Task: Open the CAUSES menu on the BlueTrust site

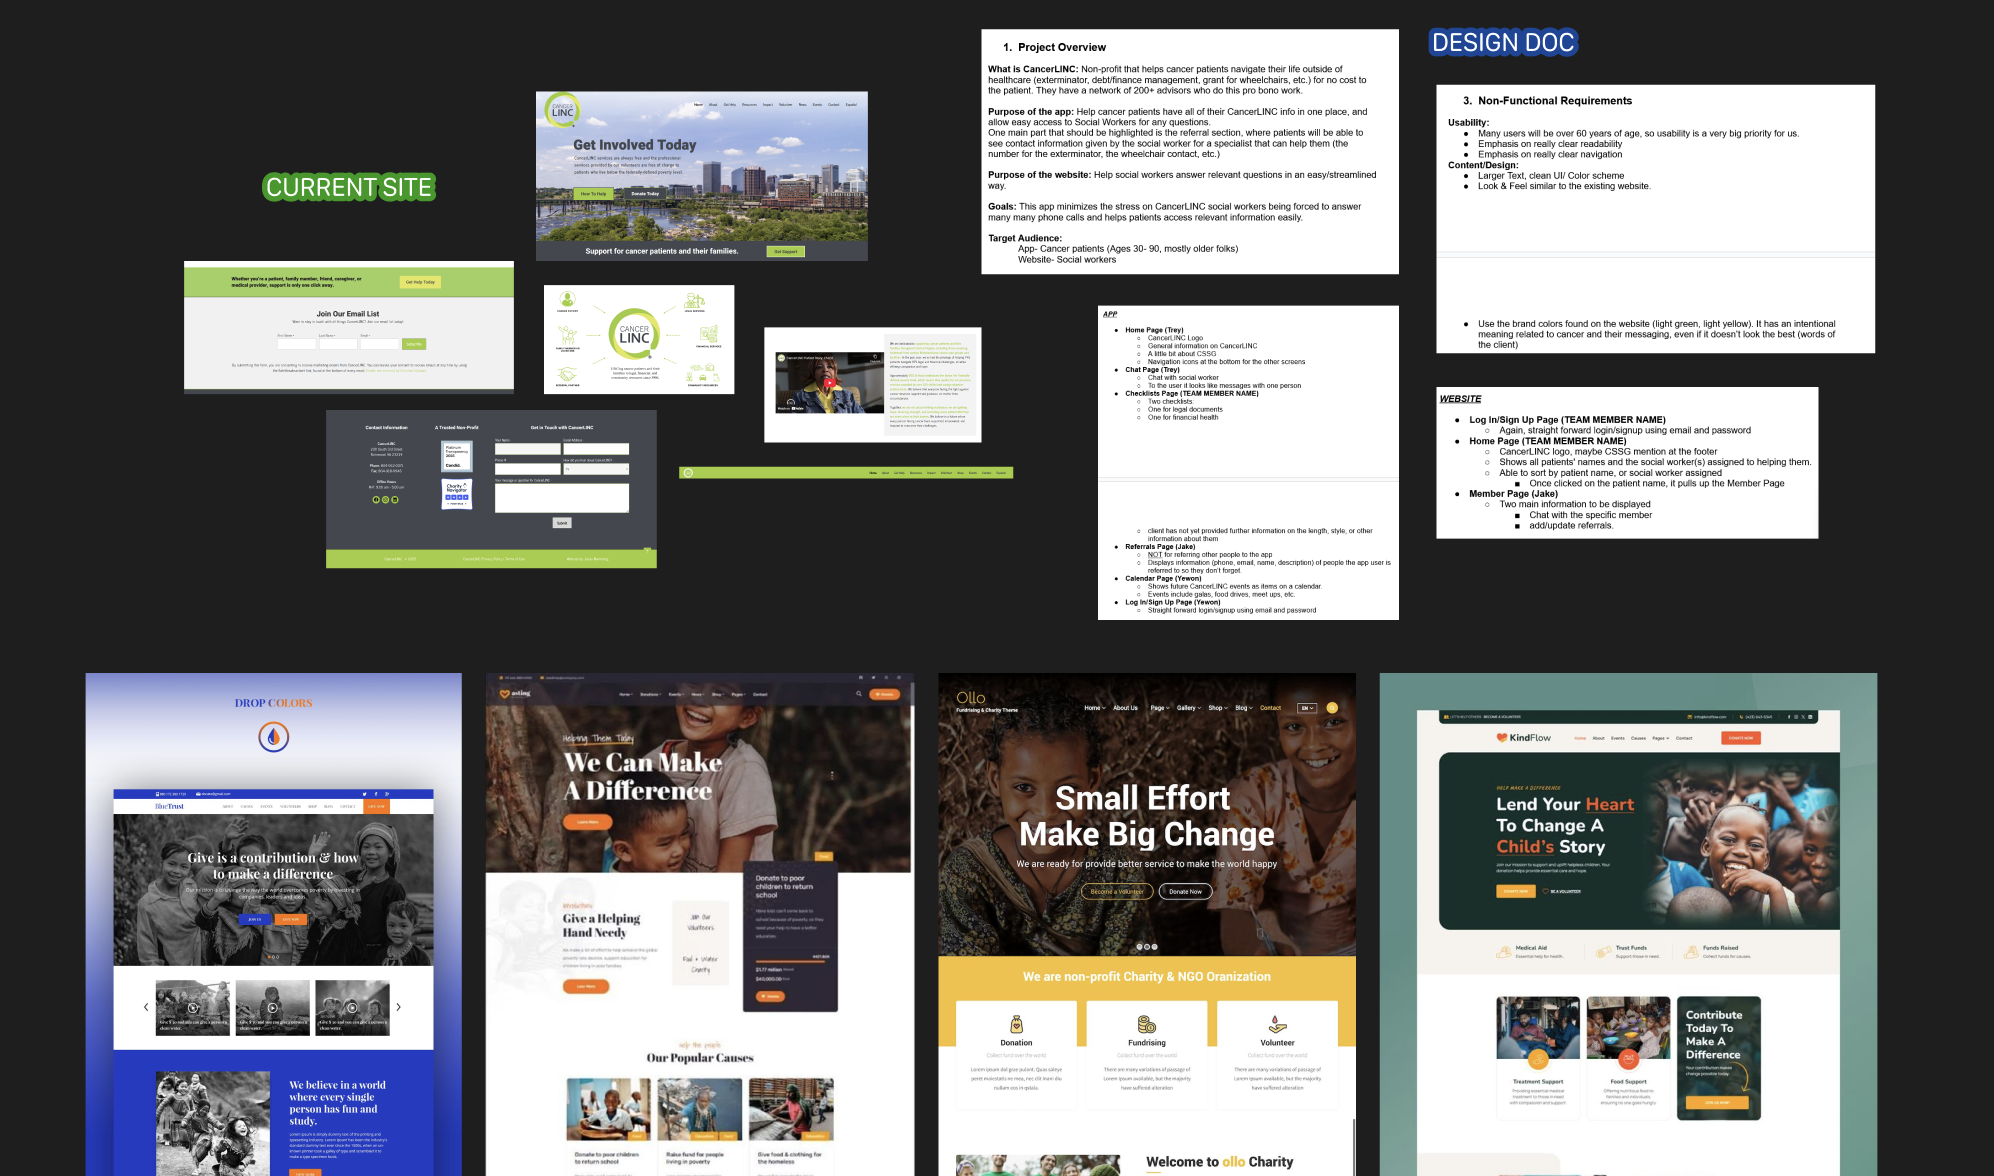Action: (x=247, y=806)
